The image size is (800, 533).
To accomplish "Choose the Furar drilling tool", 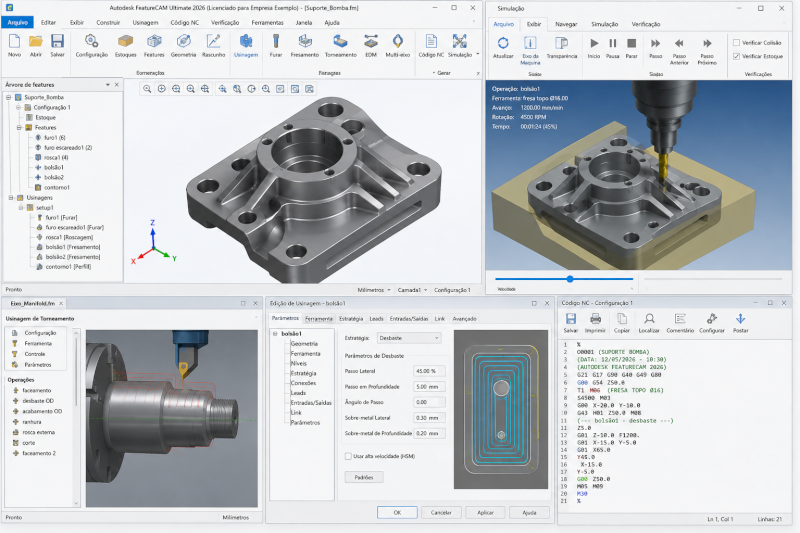I will (276, 41).
